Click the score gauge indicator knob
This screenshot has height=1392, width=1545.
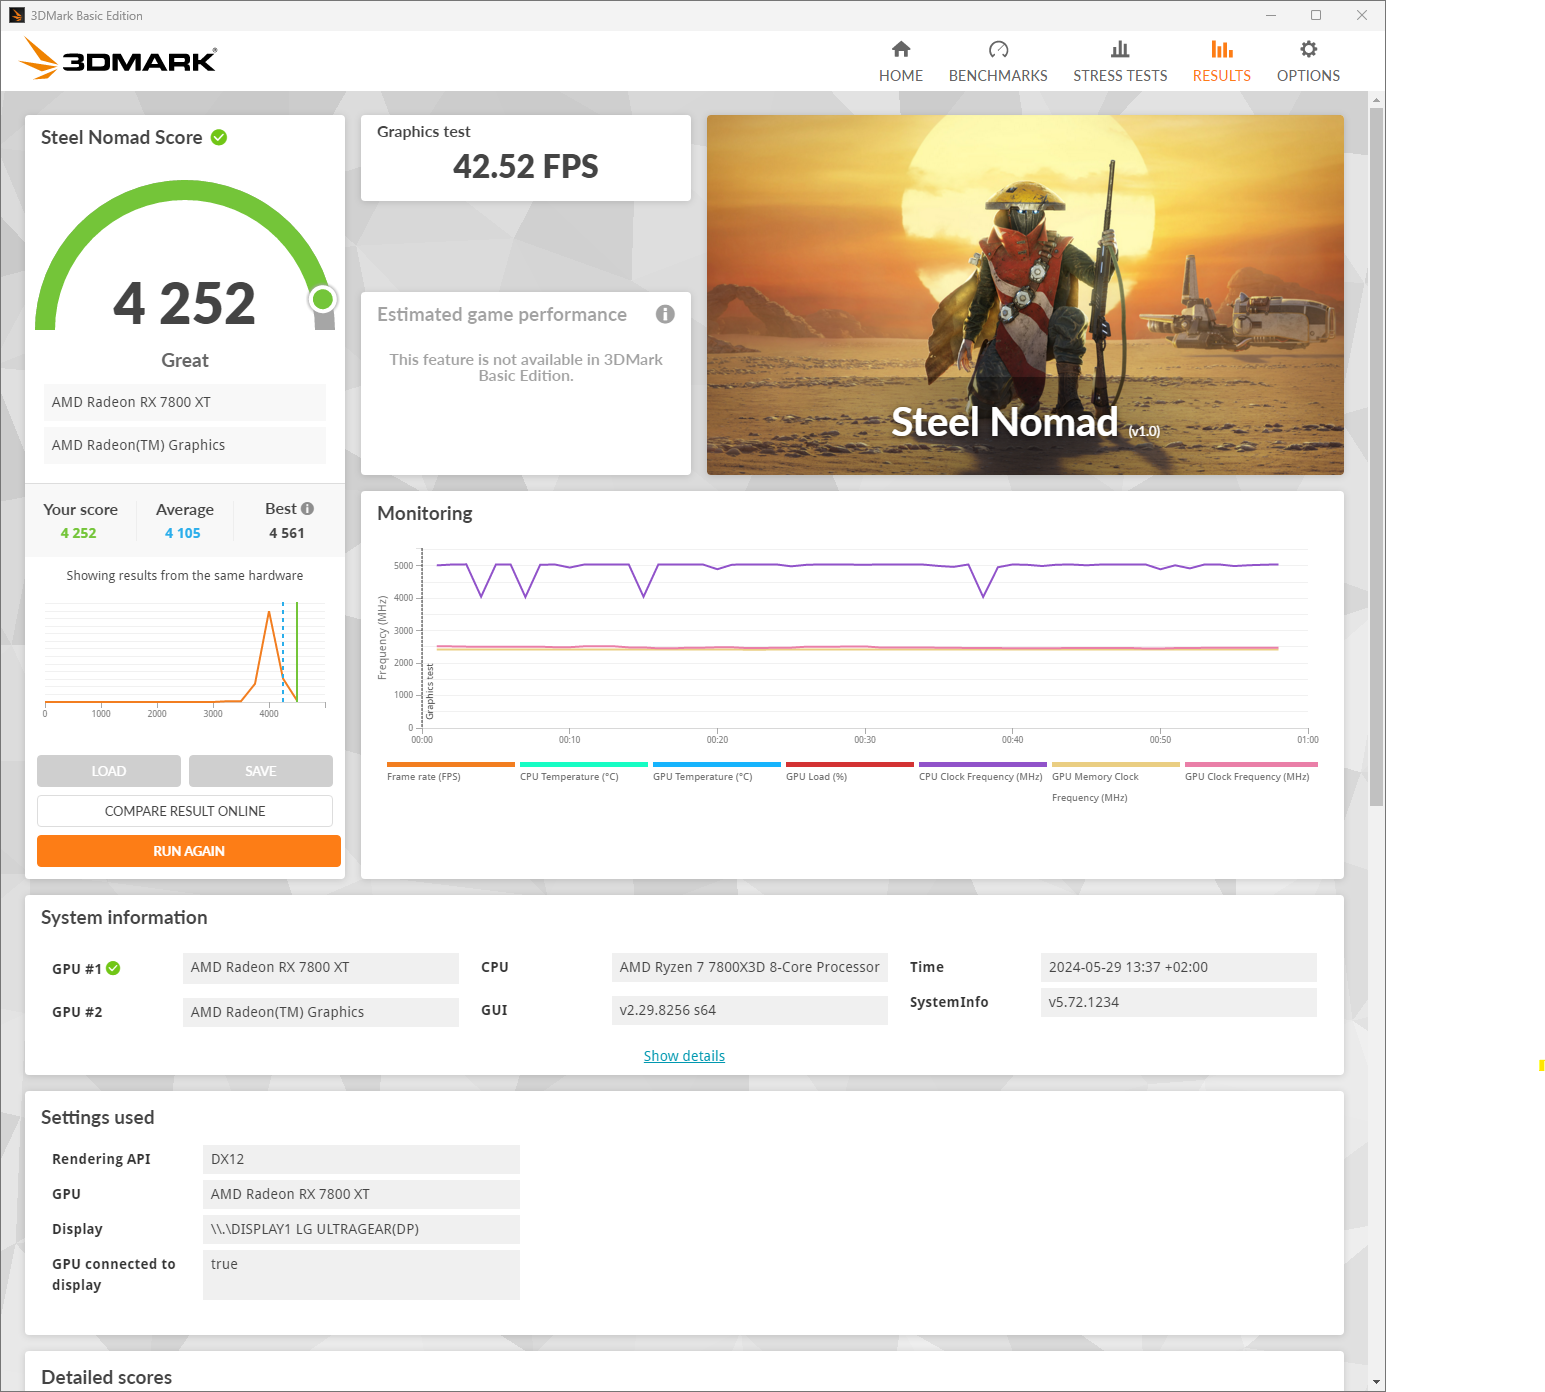pyautogui.click(x=322, y=298)
